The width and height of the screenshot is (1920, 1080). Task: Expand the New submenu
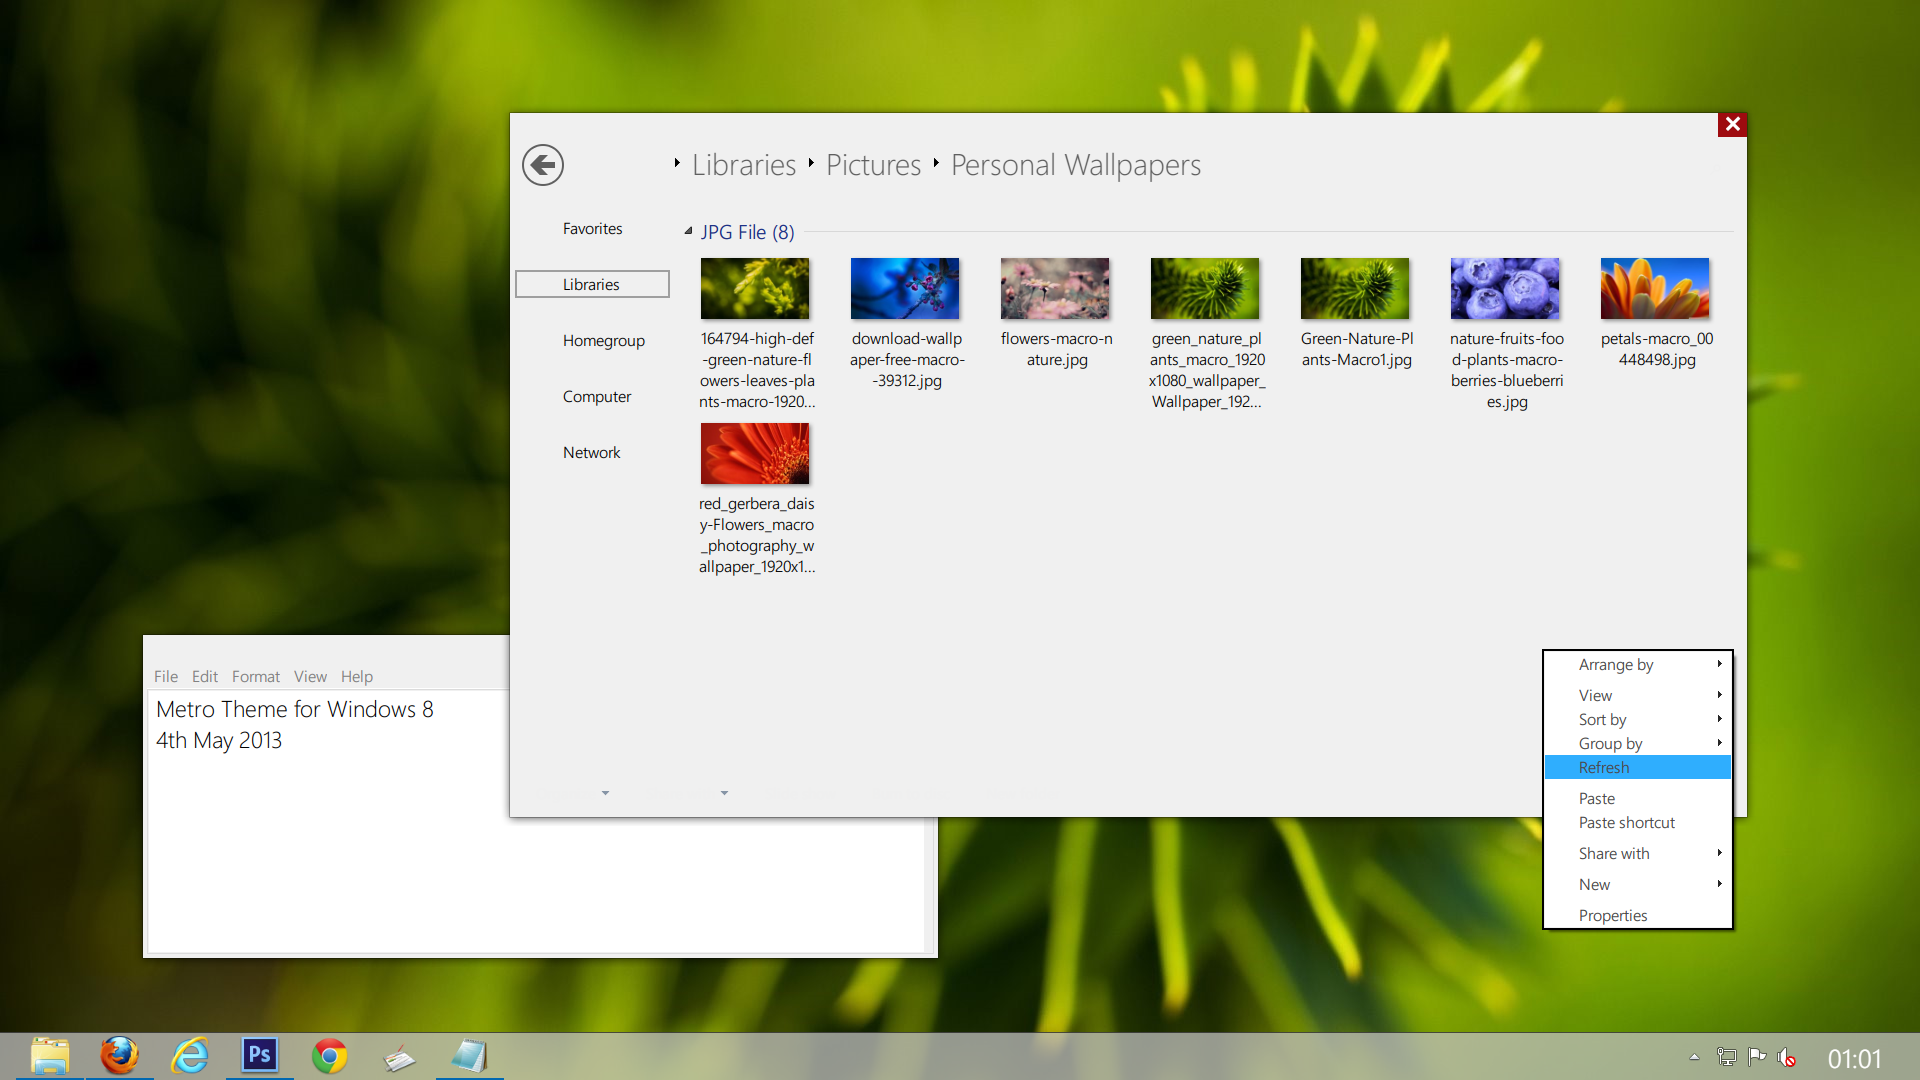click(1638, 884)
